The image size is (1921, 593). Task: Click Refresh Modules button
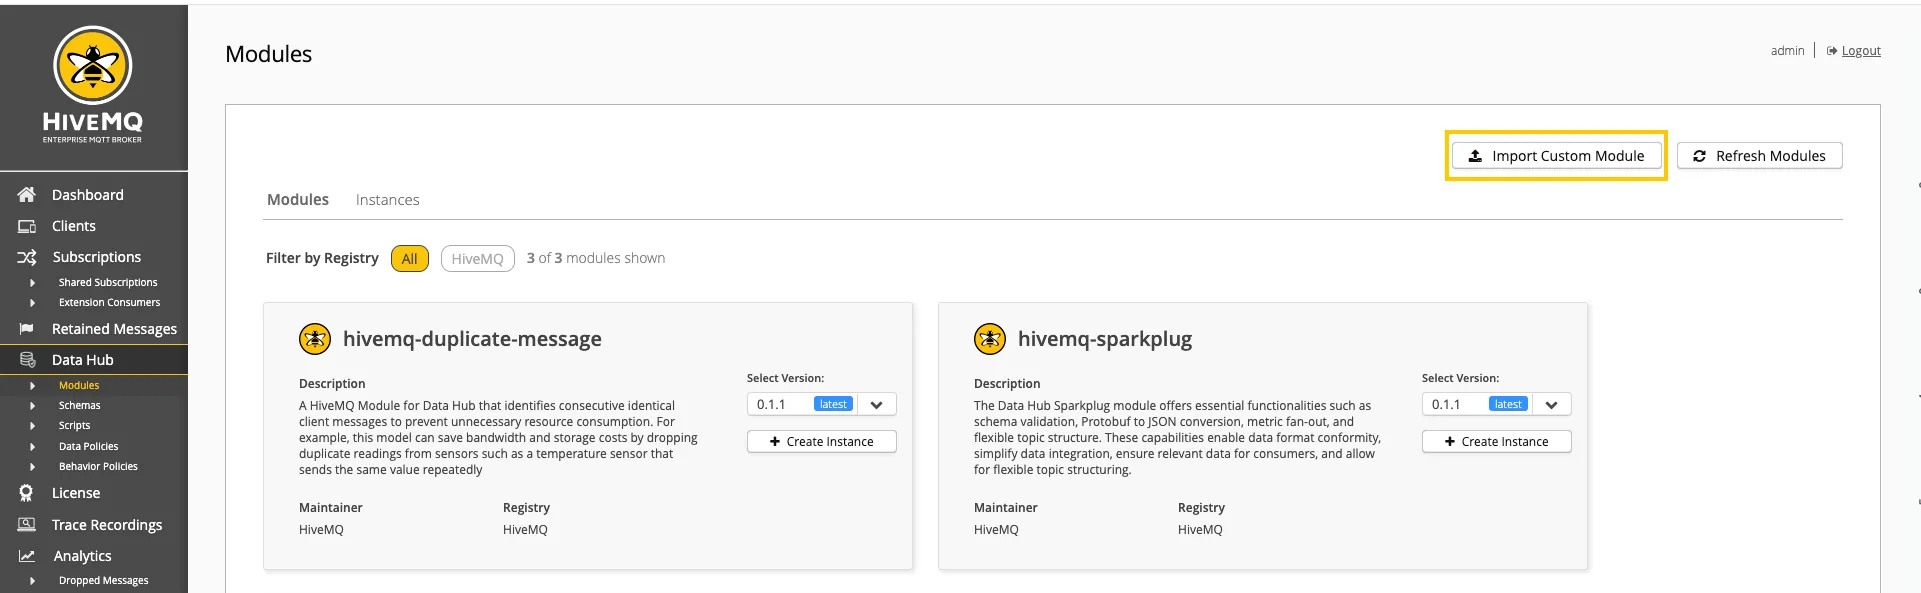coord(1760,156)
